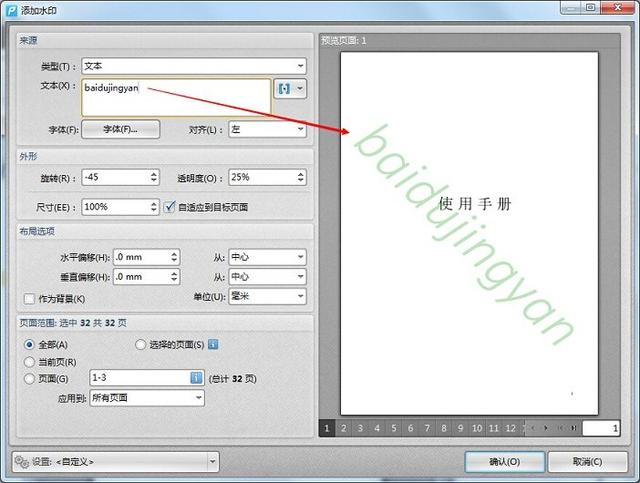Click the next page arrow in preview navigation
Image resolution: width=640 pixels, height=483 pixels.
(x=546, y=428)
